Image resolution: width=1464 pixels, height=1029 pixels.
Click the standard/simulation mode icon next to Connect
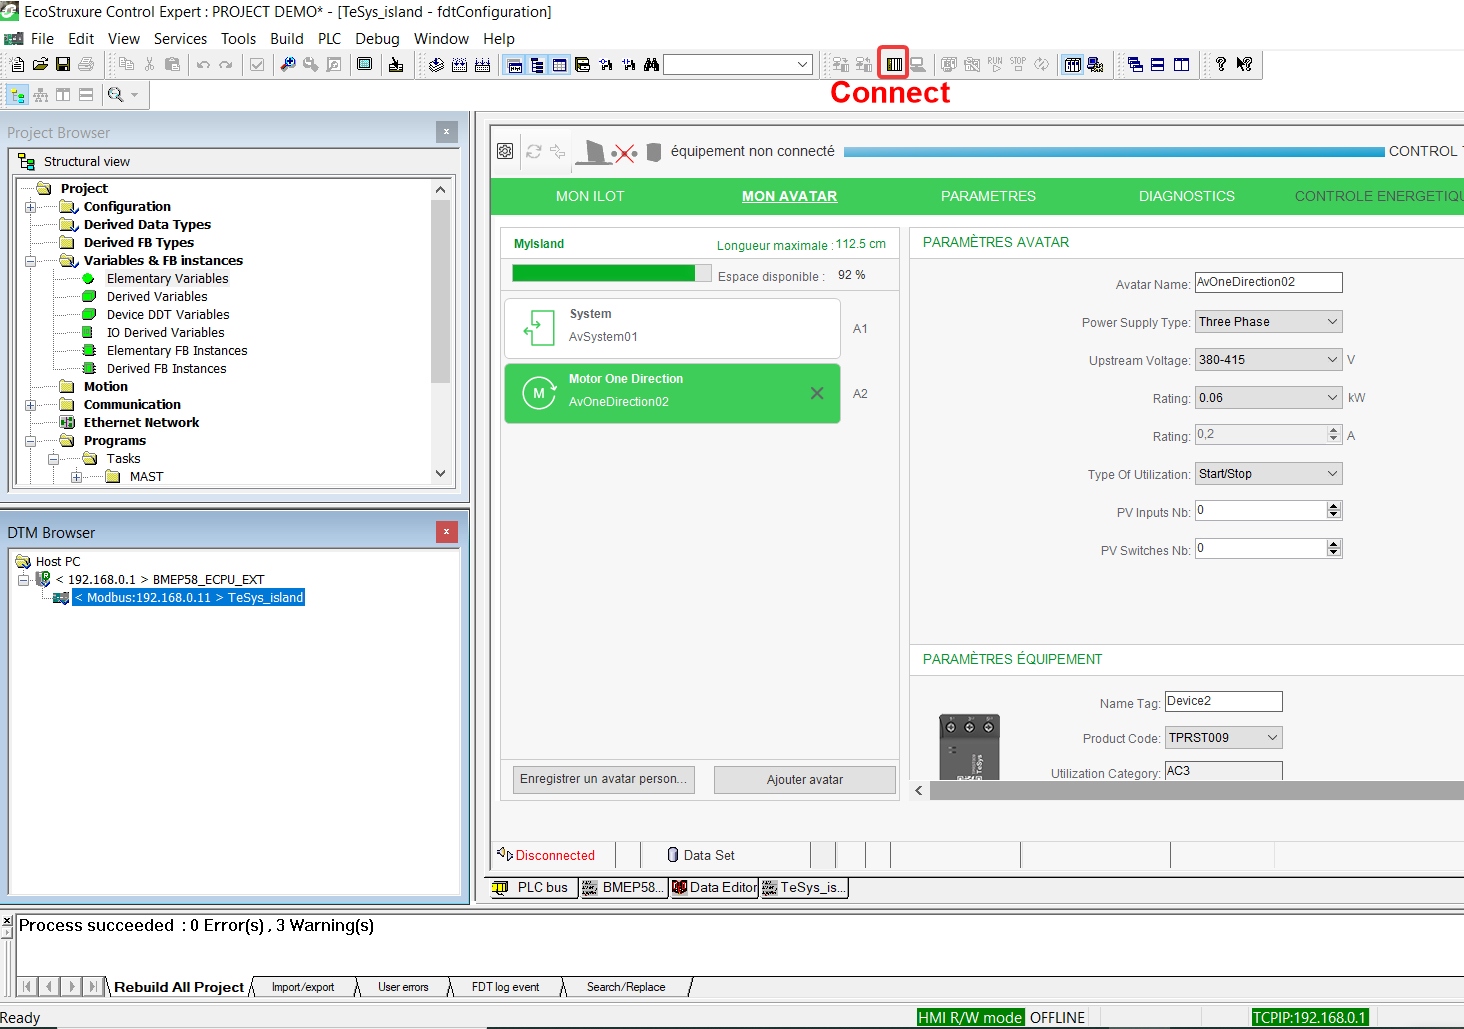(x=917, y=64)
